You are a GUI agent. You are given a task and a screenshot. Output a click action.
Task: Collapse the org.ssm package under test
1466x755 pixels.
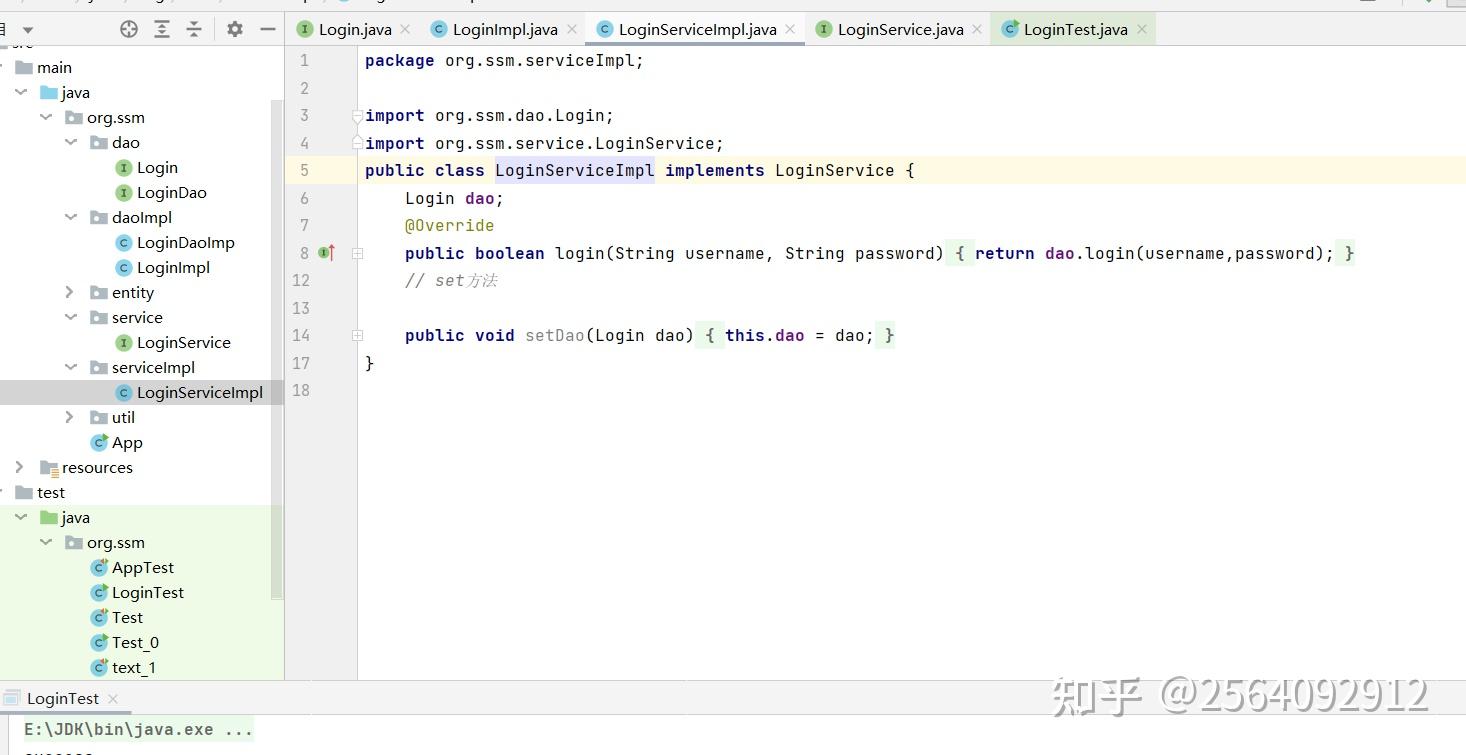(46, 542)
